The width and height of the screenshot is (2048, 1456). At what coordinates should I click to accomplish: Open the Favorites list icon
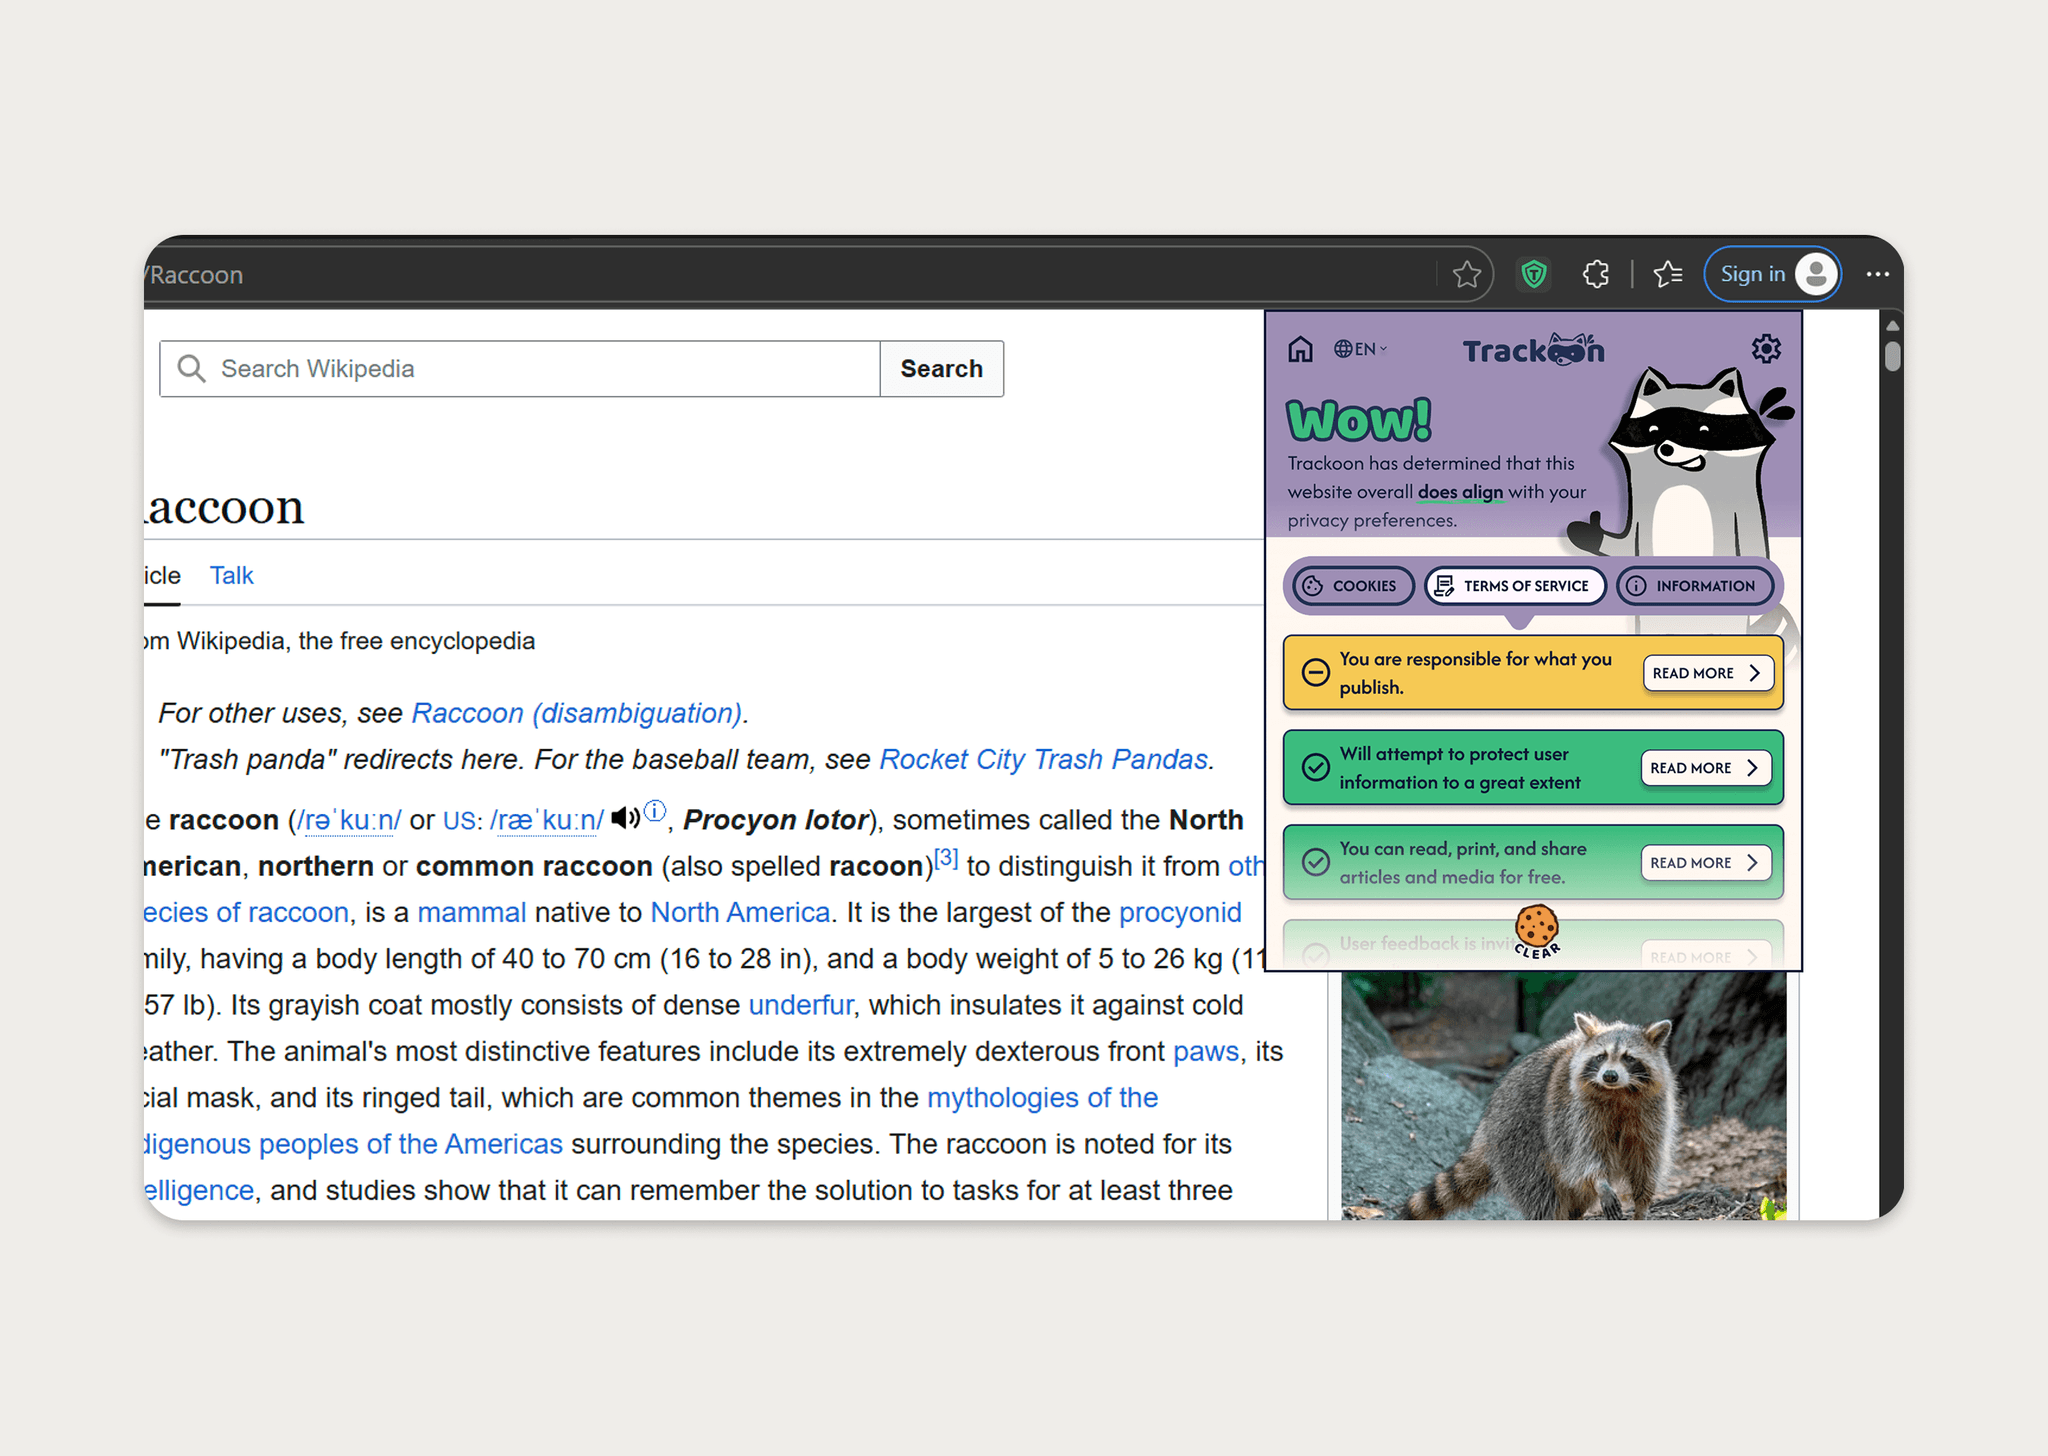(x=1668, y=274)
